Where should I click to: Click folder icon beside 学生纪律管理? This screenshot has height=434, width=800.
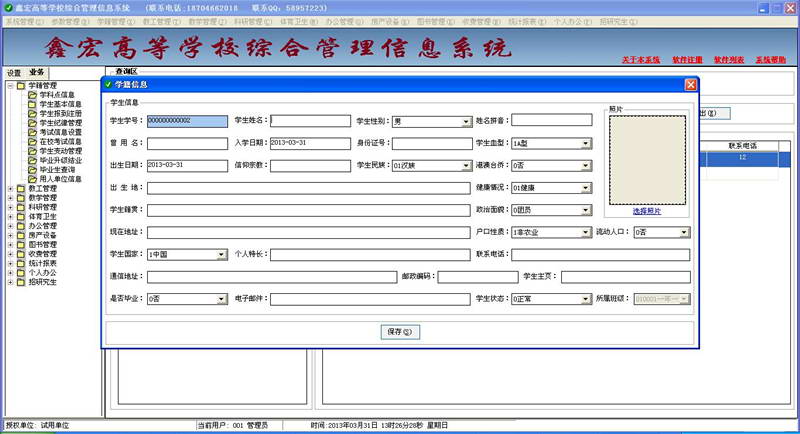(x=32, y=123)
